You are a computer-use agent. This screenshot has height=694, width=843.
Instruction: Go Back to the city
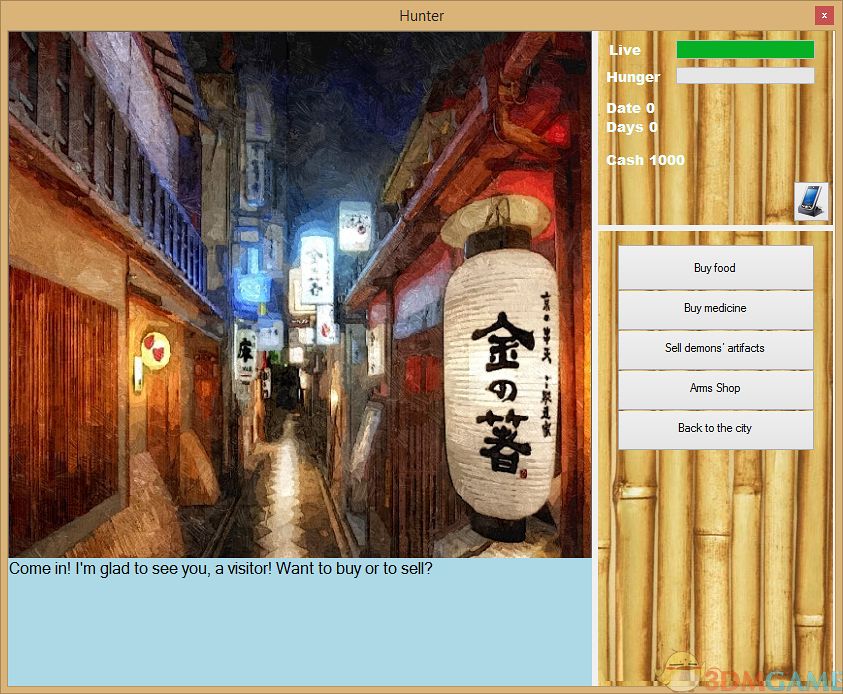click(715, 428)
